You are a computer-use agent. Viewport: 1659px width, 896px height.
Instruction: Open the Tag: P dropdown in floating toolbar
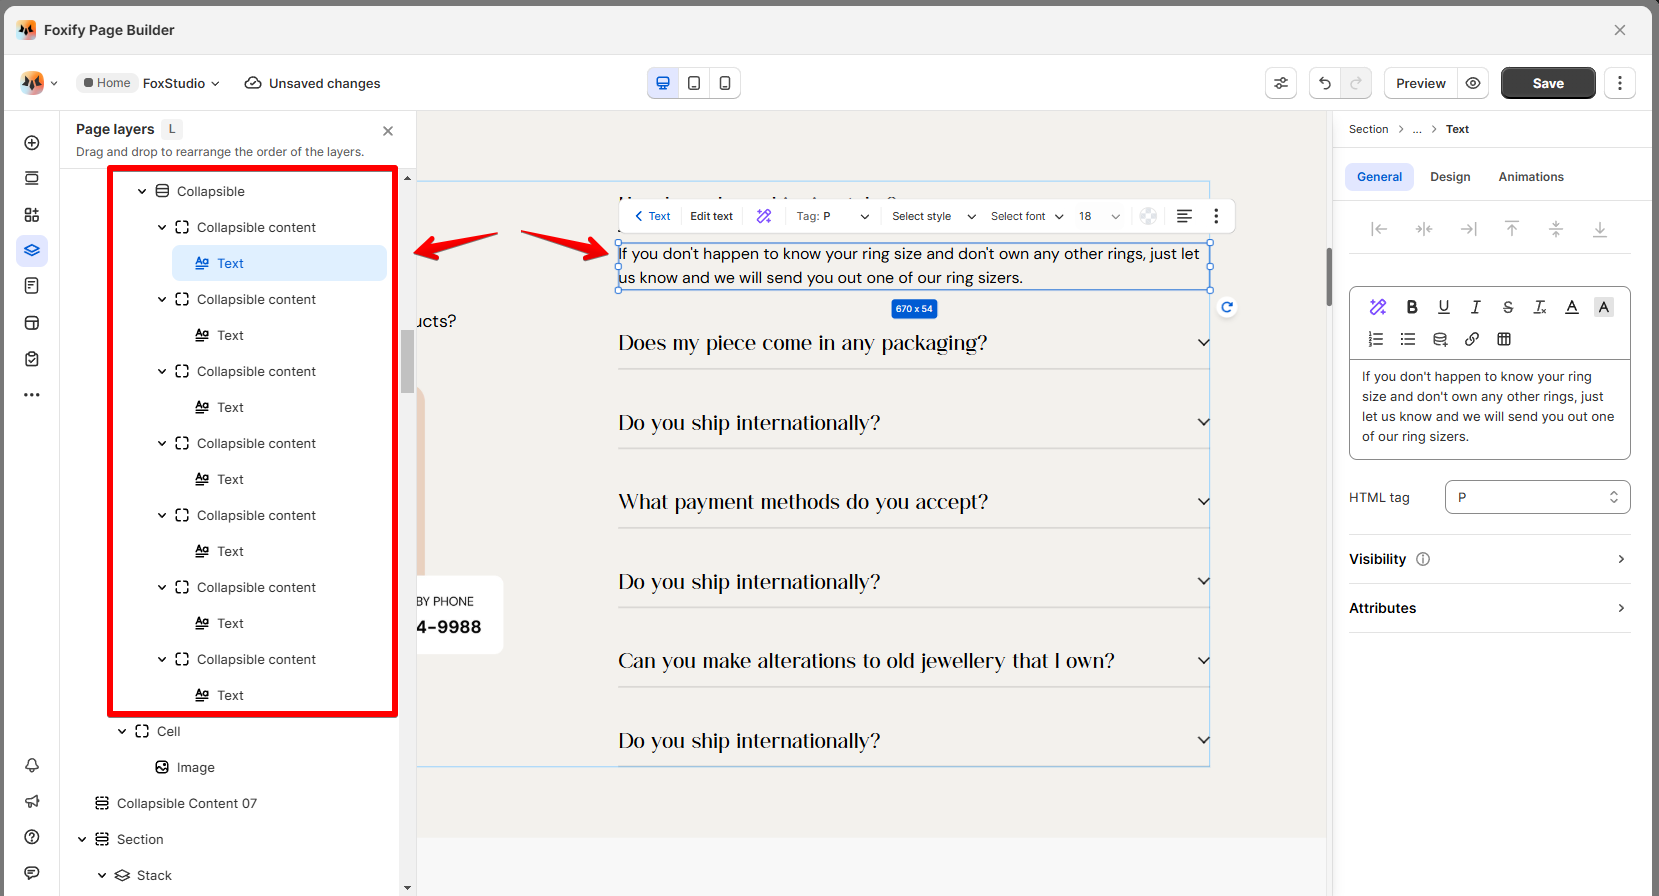[833, 216]
